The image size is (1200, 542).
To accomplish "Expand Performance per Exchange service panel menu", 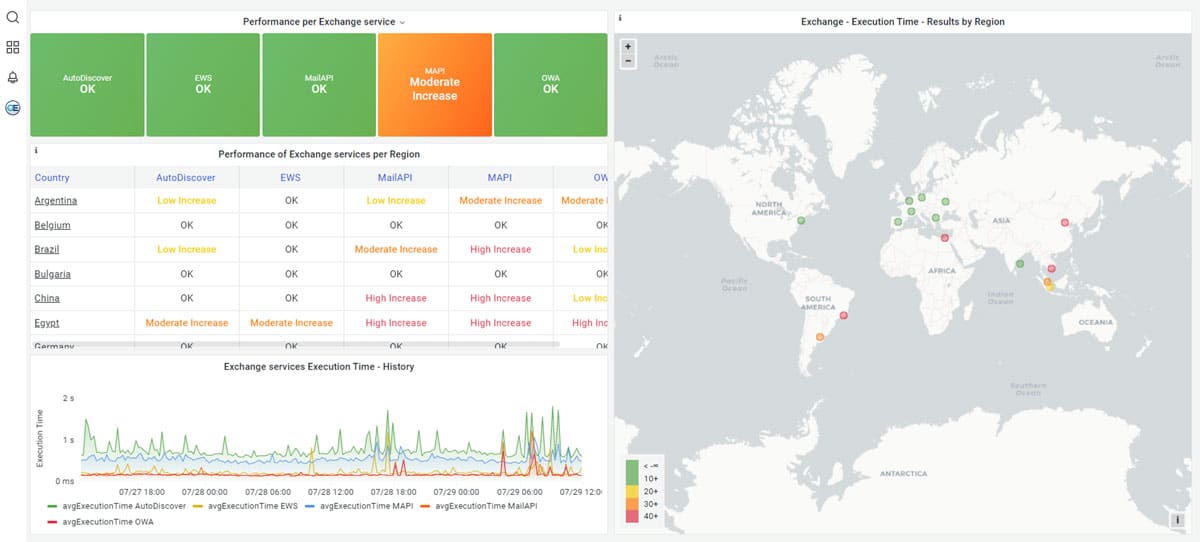I will (403, 22).
